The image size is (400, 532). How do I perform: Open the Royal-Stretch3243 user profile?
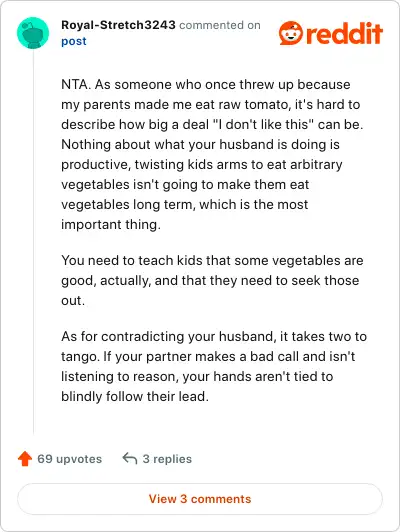point(118,25)
